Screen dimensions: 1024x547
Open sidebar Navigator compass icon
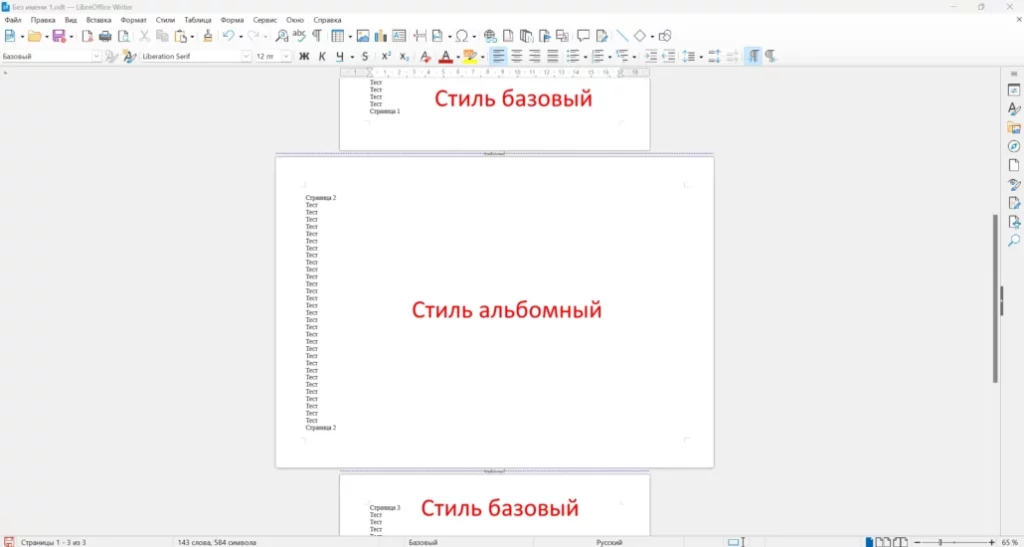tap(1014, 147)
